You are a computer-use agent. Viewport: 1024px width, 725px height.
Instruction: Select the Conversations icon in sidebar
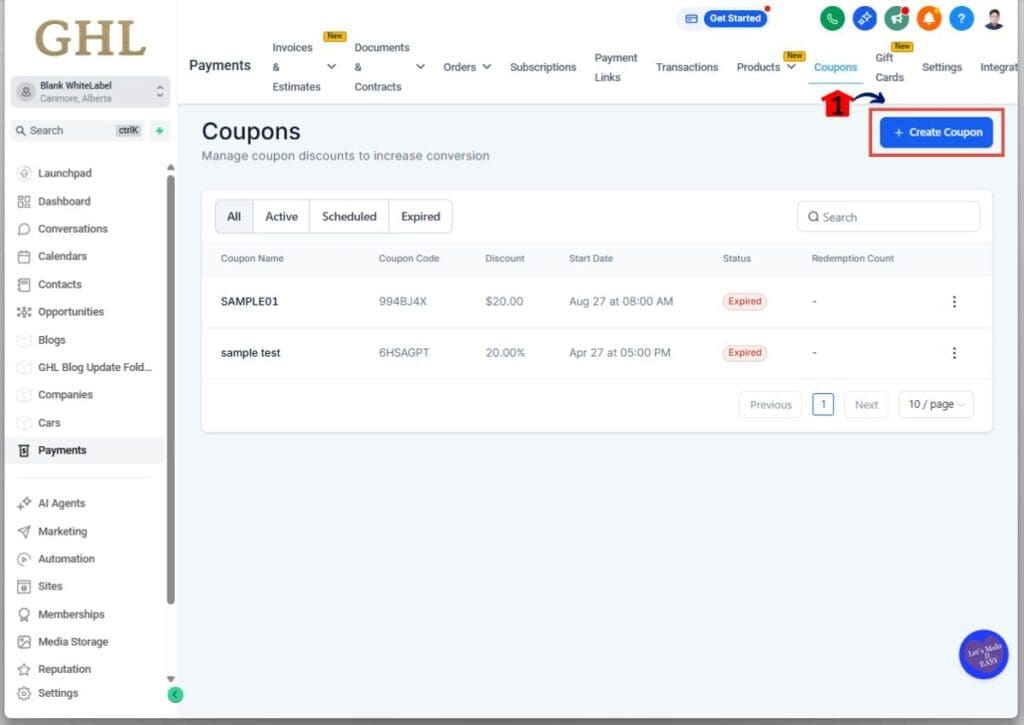point(22,228)
